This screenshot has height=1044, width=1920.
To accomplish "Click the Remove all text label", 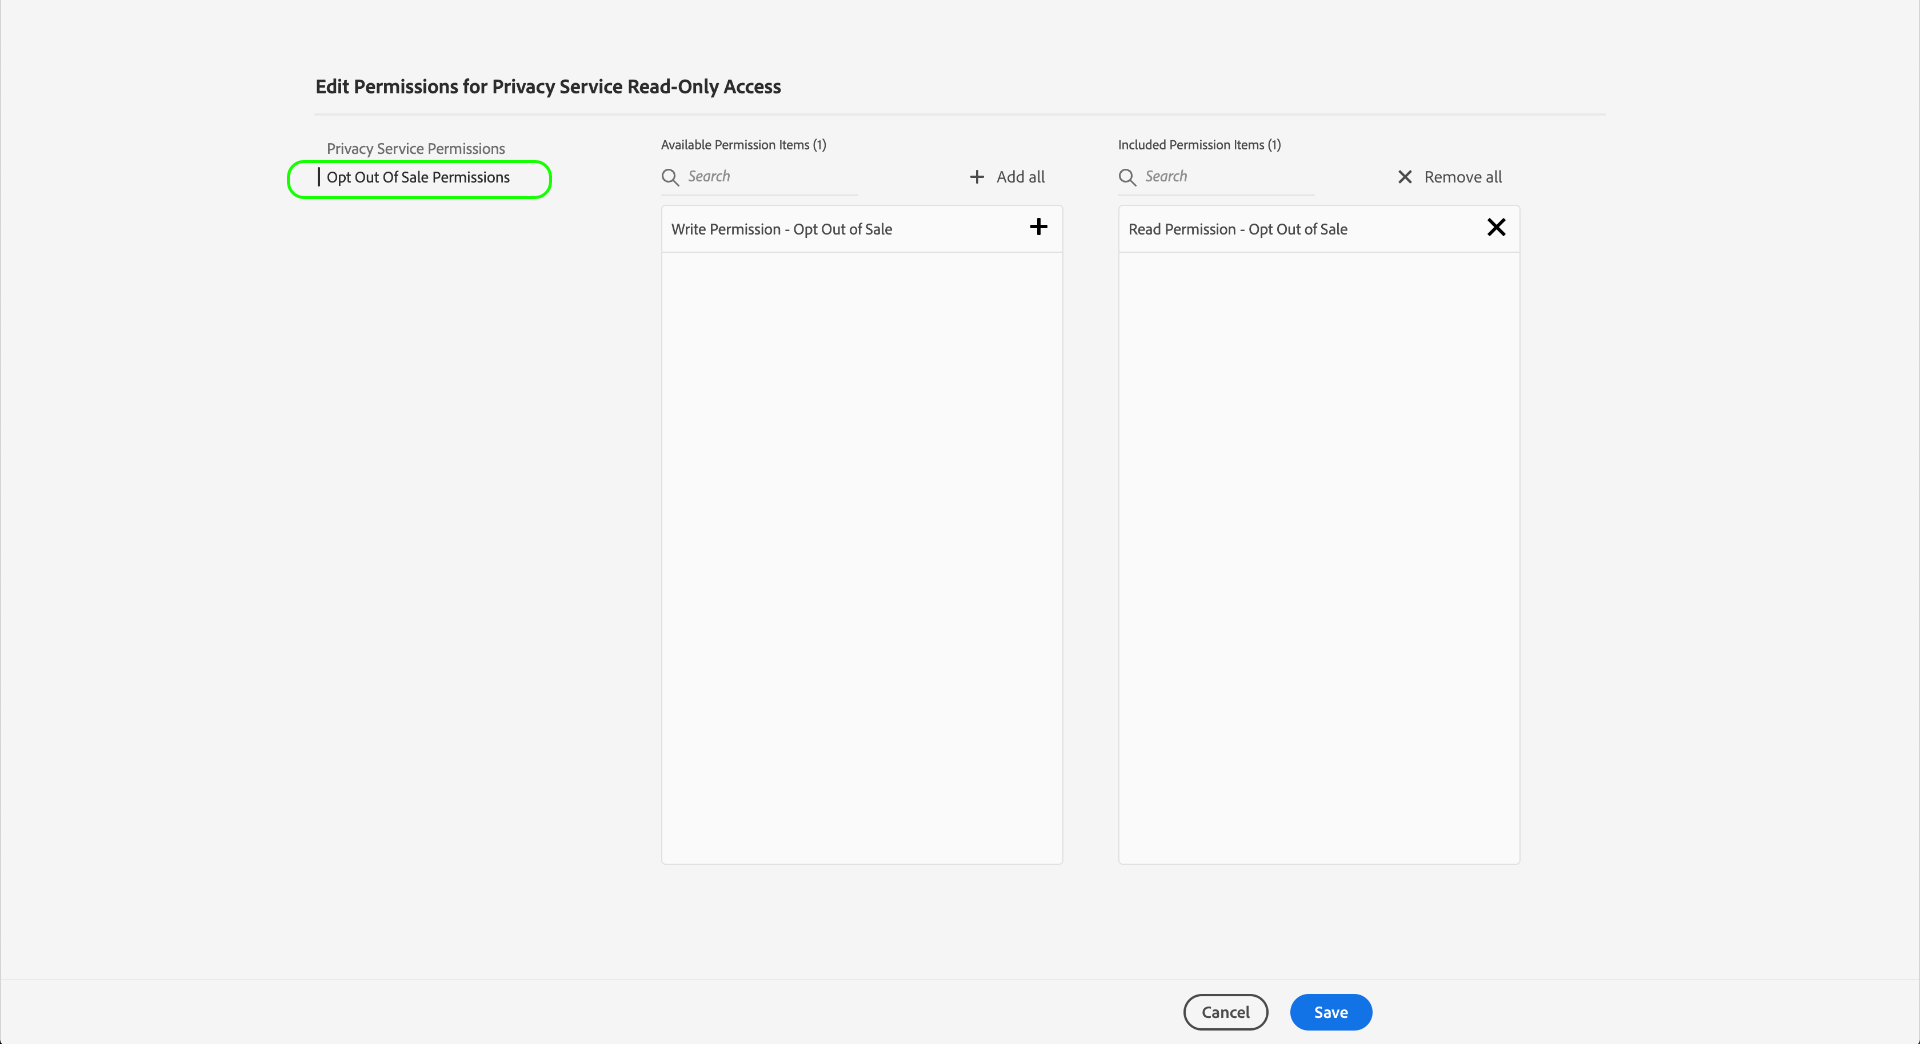I will pos(1463,177).
